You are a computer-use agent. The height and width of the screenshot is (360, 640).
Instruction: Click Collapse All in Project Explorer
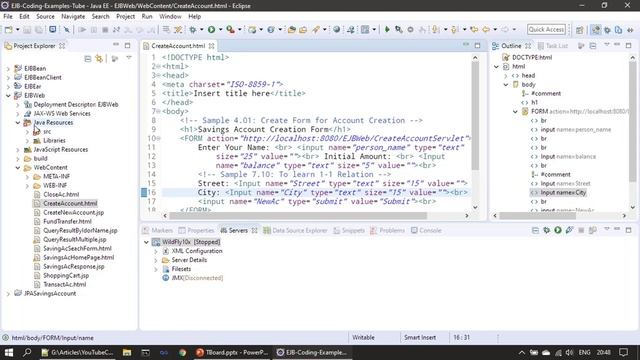coord(88,59)
